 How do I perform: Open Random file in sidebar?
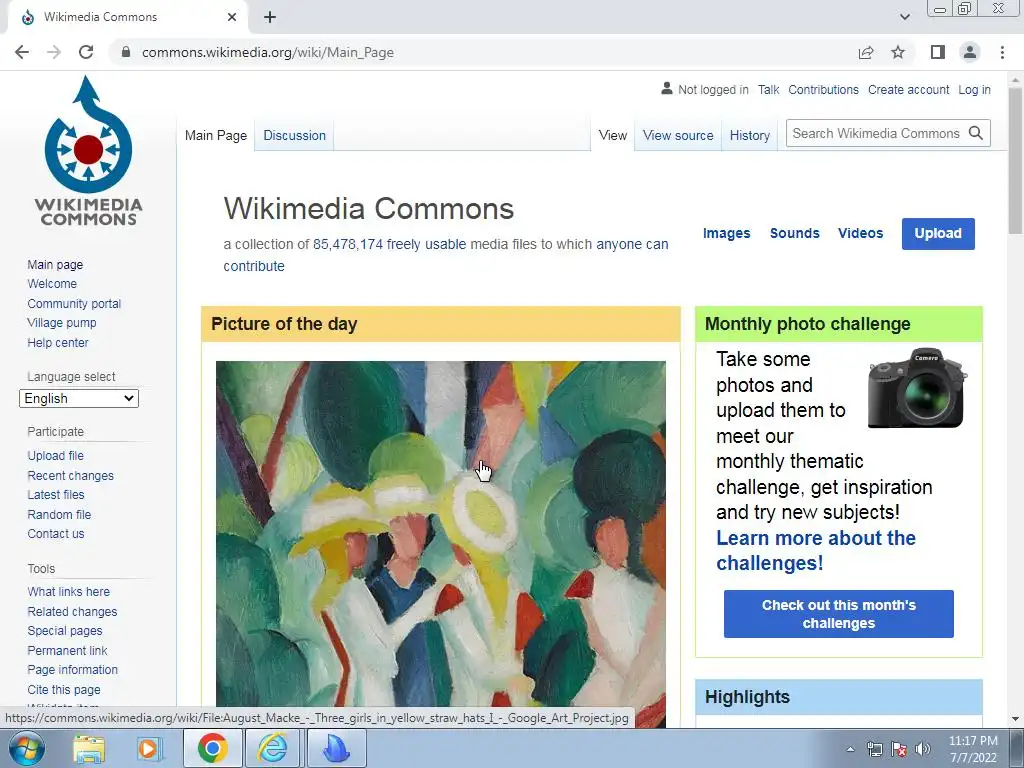point(59,515)
